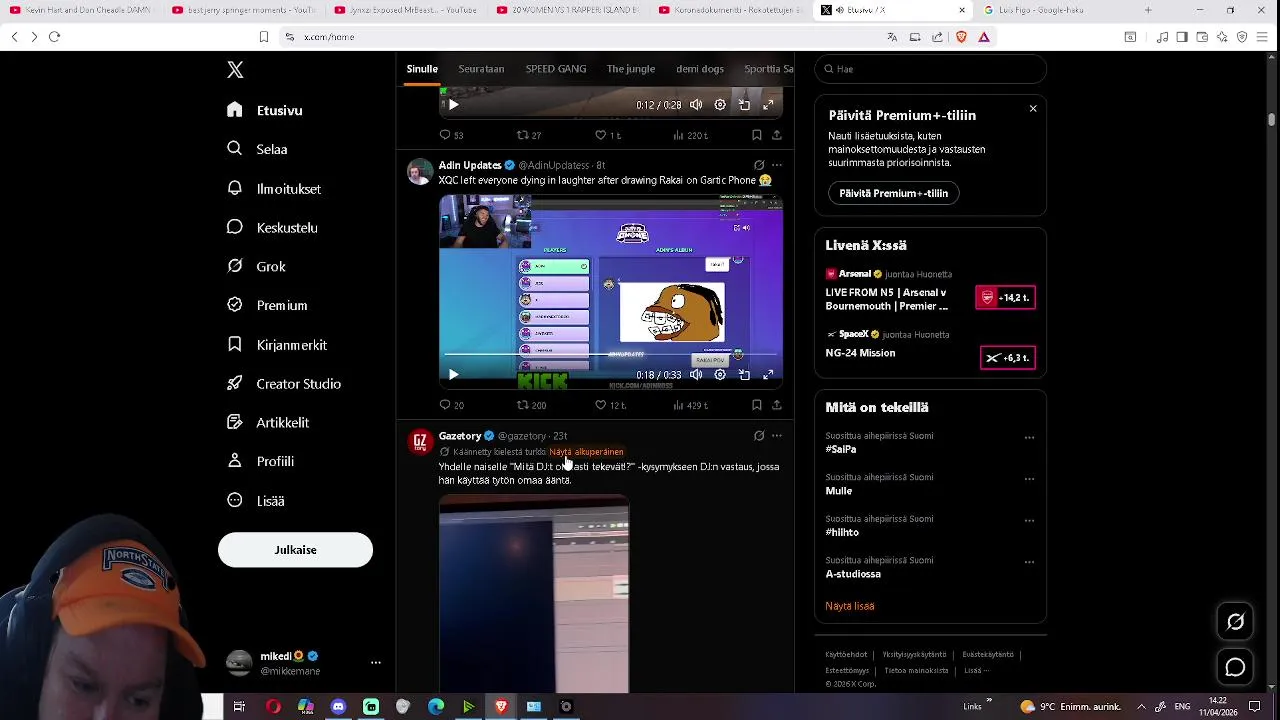
Task: Enter fullscreen on the top video
Action: pyautogui.click(x=768, y=104)
